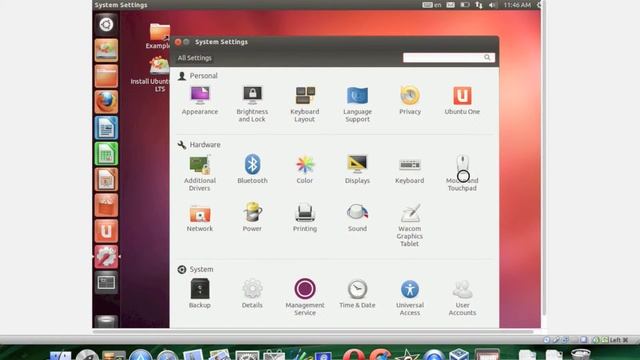Launch LibreOffice Impress from launcher
The width and height of the screenshot is (640, 360).
[106, 179]
